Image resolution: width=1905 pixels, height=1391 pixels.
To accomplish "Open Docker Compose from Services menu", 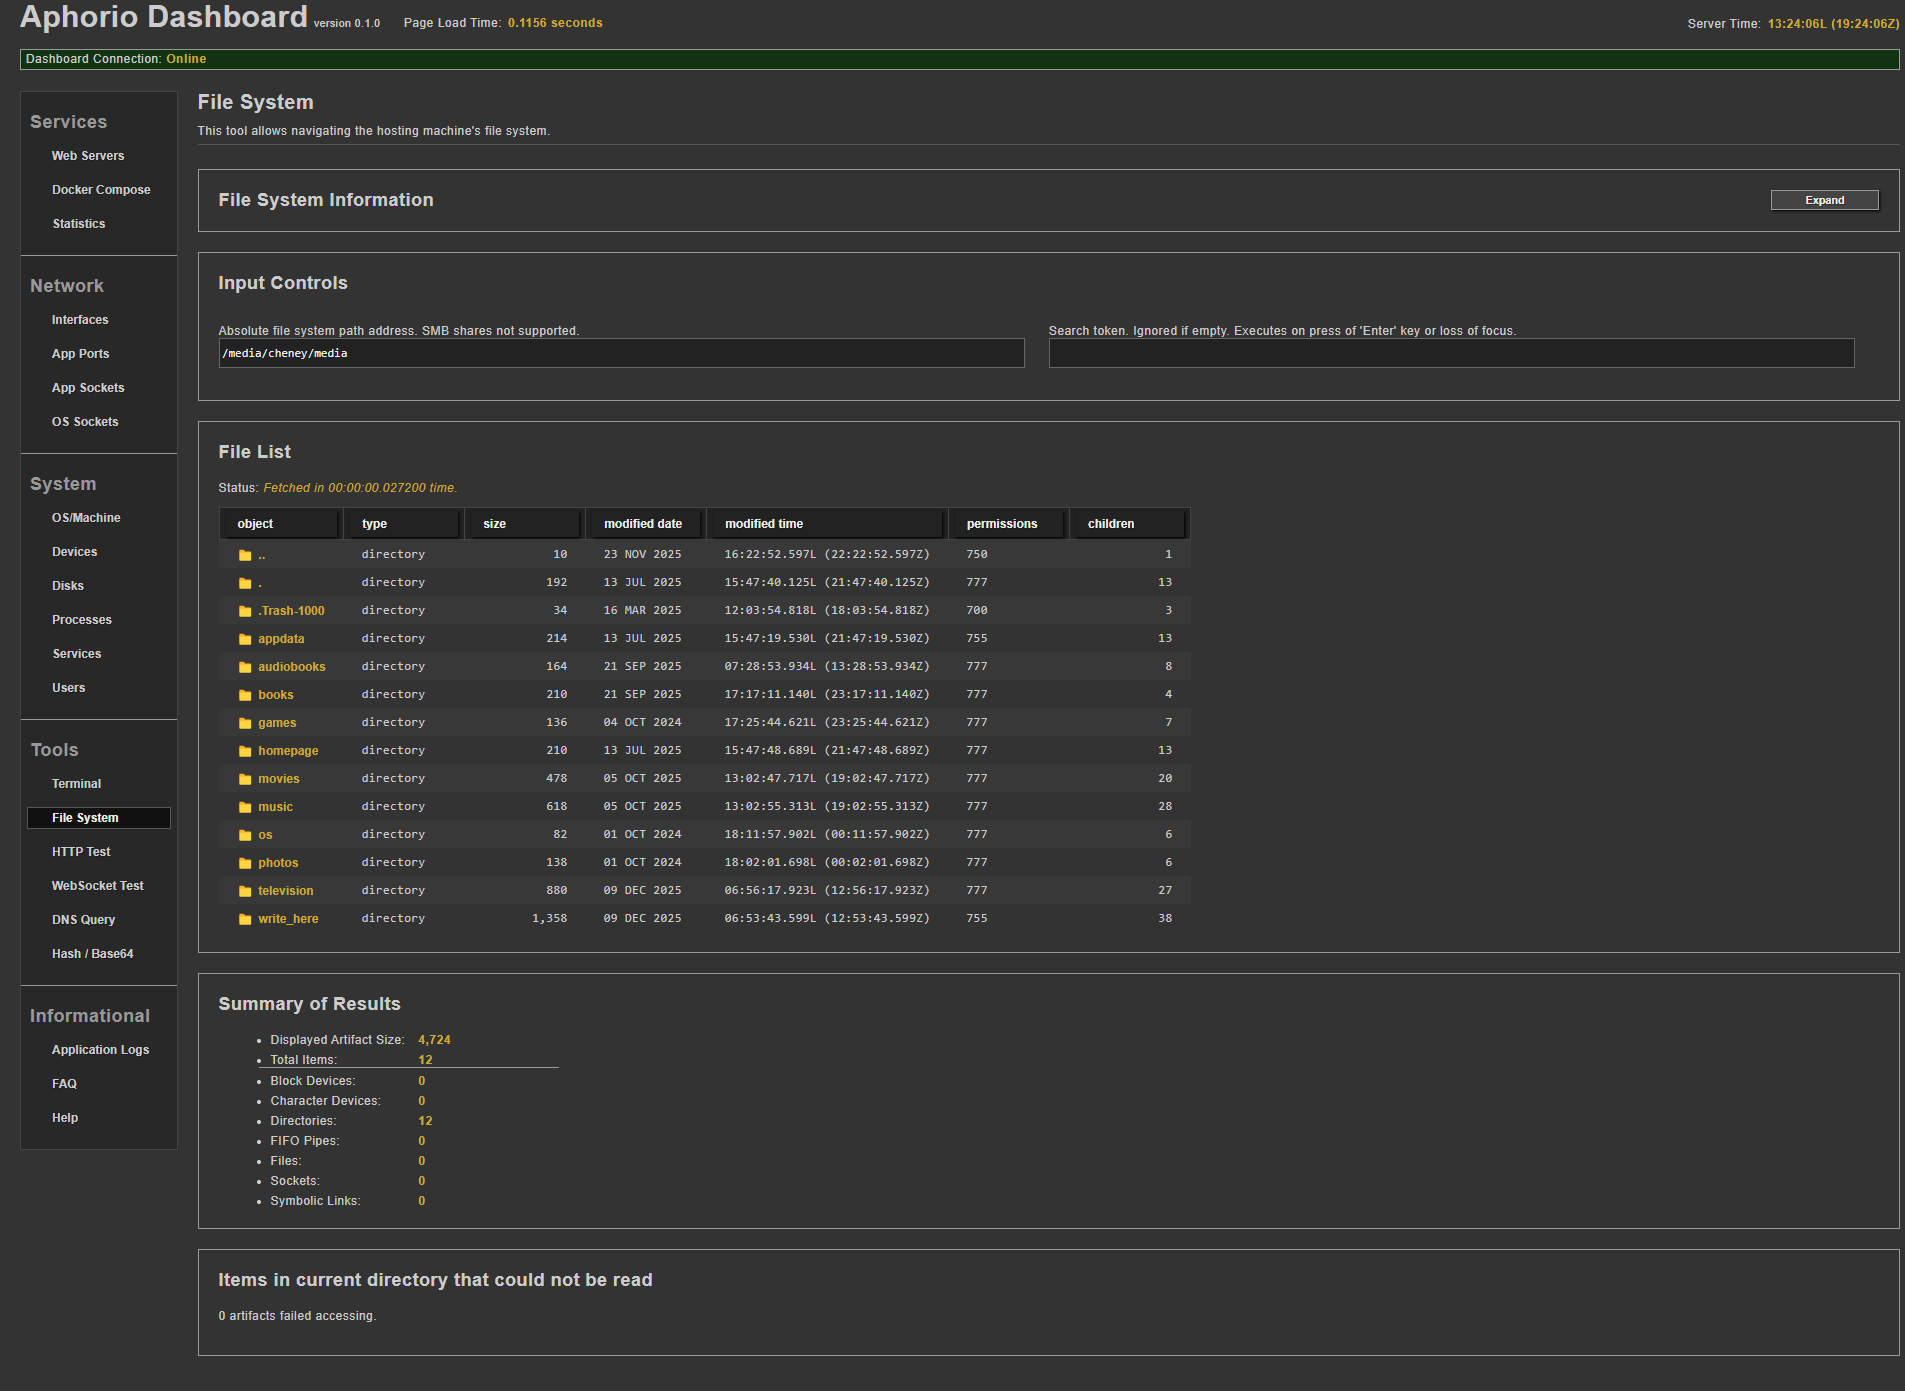I will pyautogui.click(x=101, y=190).
